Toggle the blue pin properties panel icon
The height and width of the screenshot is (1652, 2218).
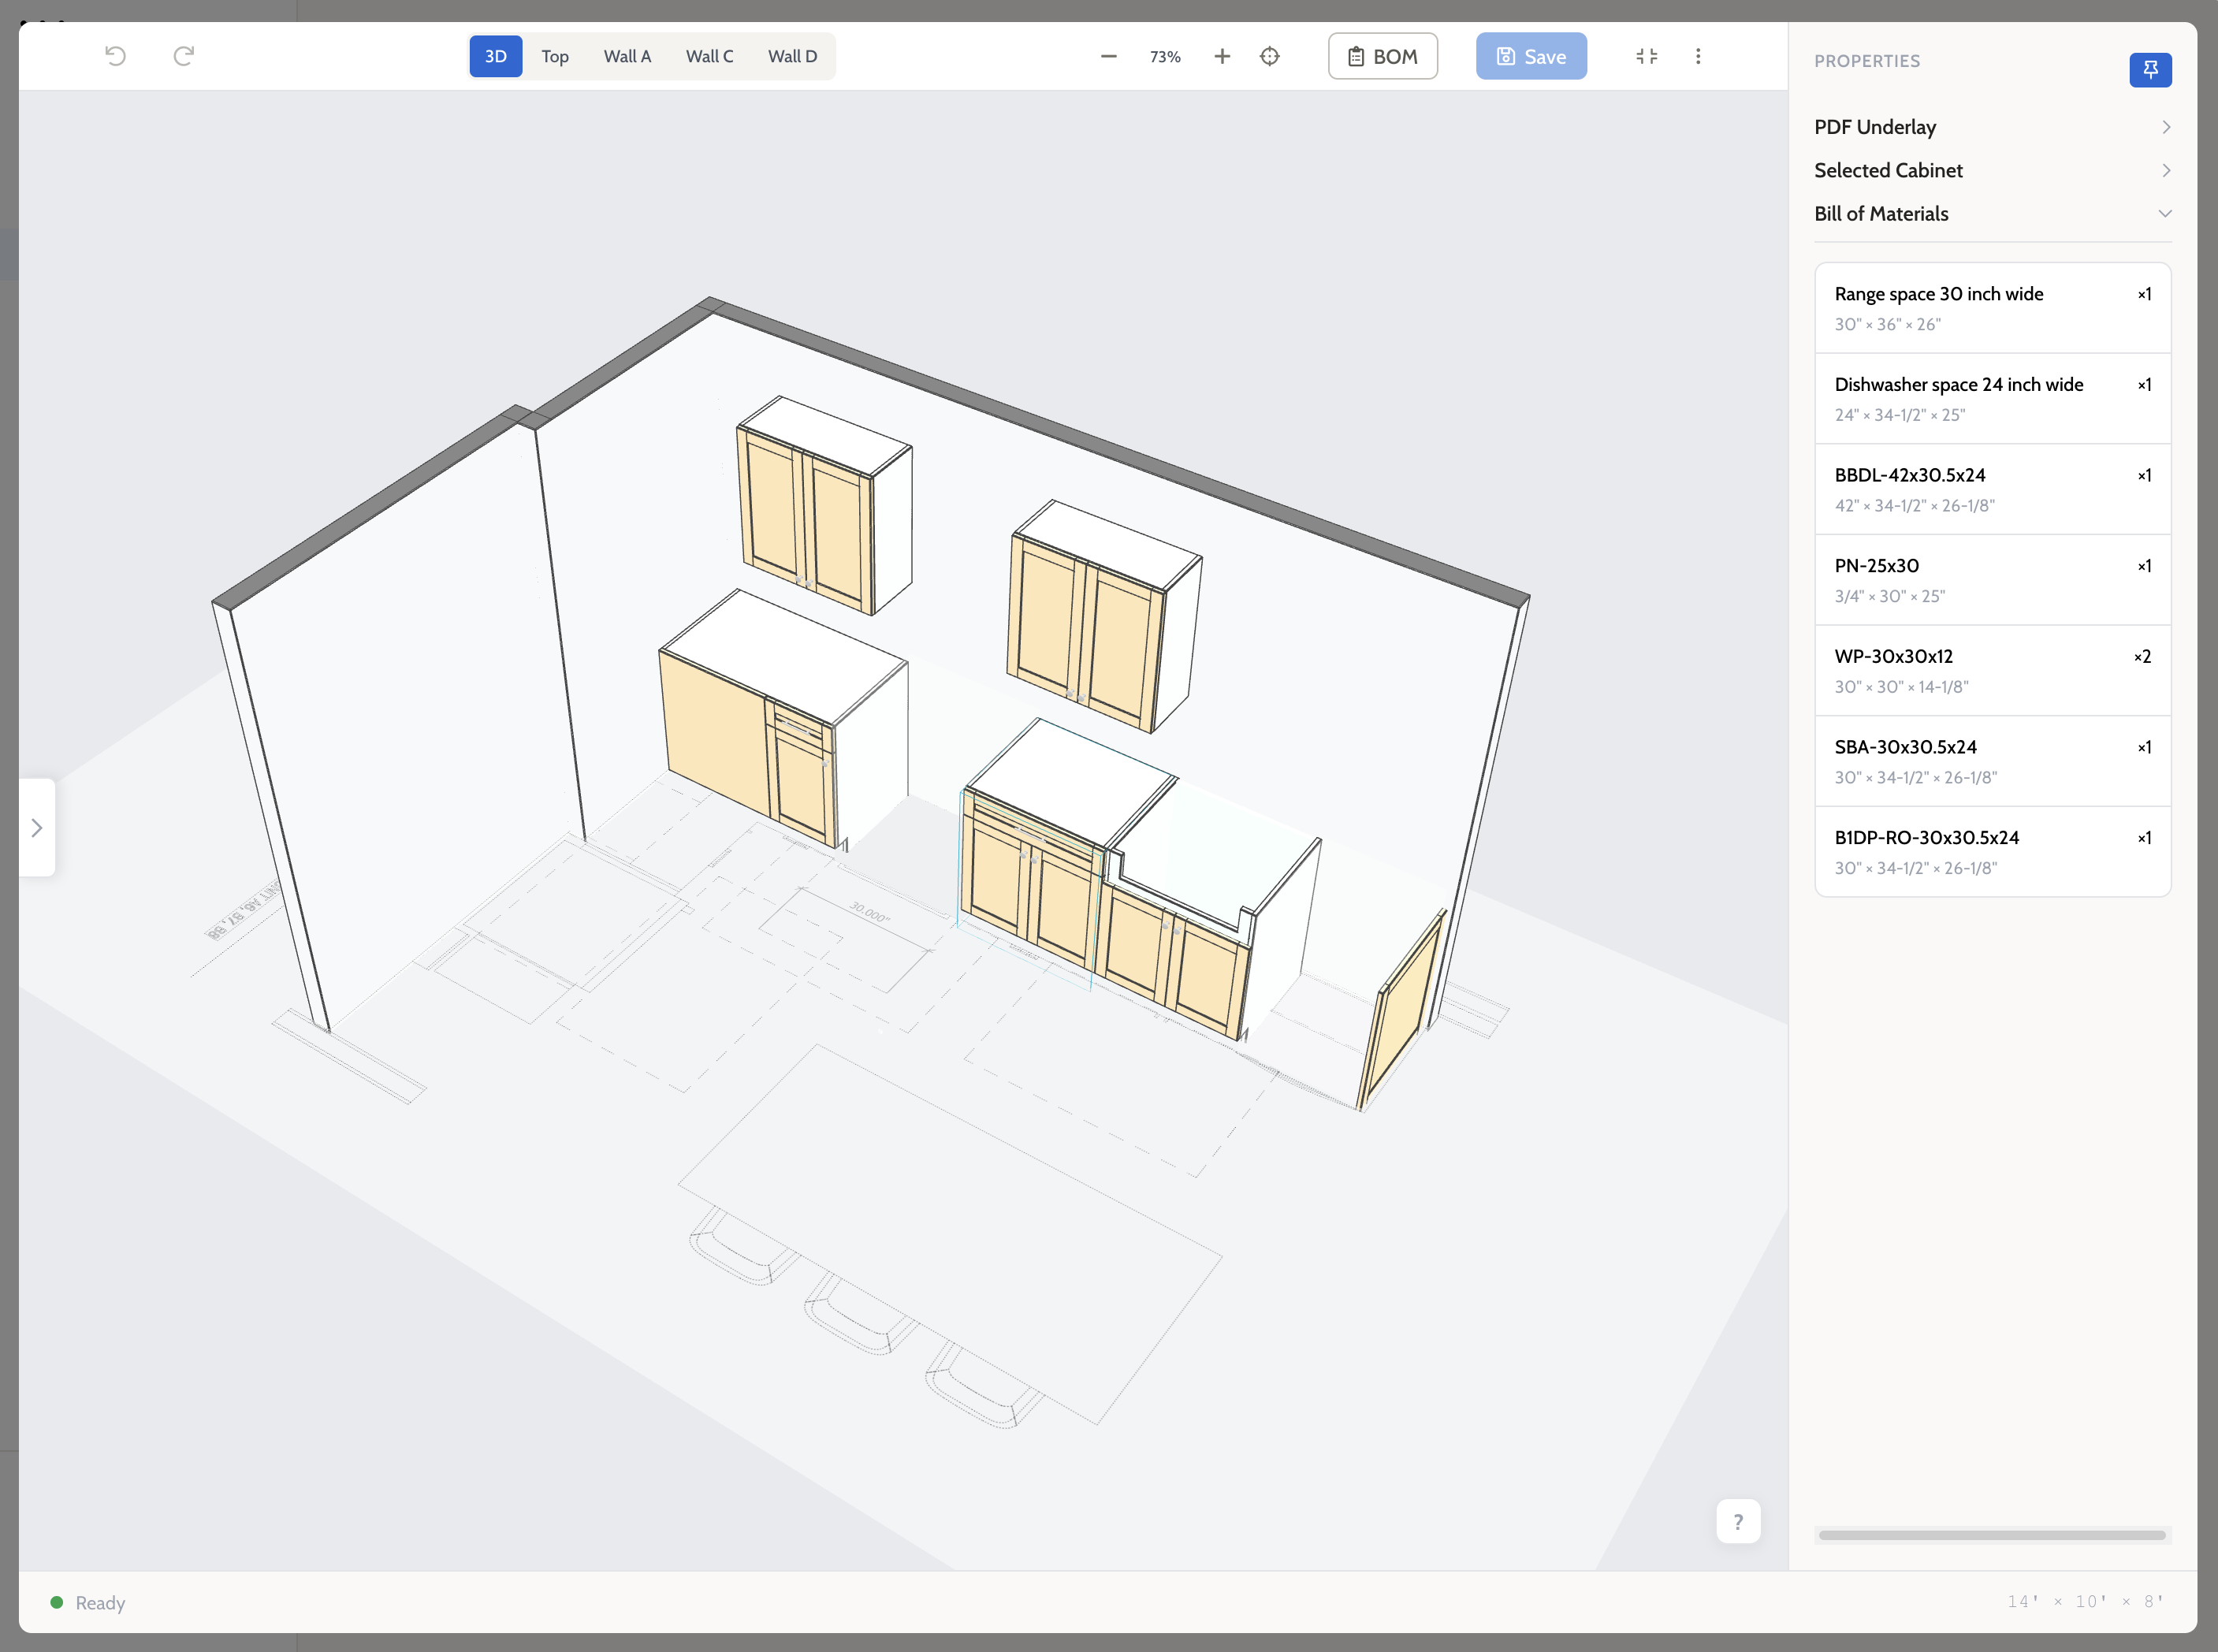pos(2150,70)
